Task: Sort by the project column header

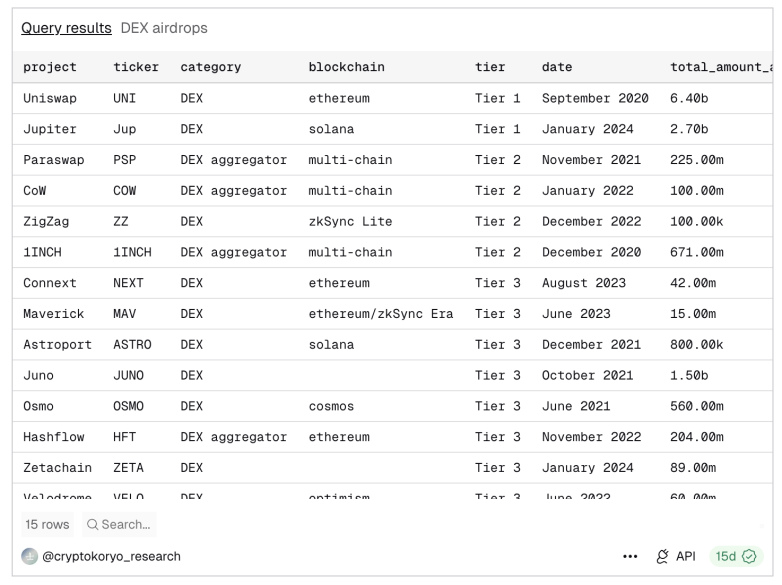Action: (49, 67)
